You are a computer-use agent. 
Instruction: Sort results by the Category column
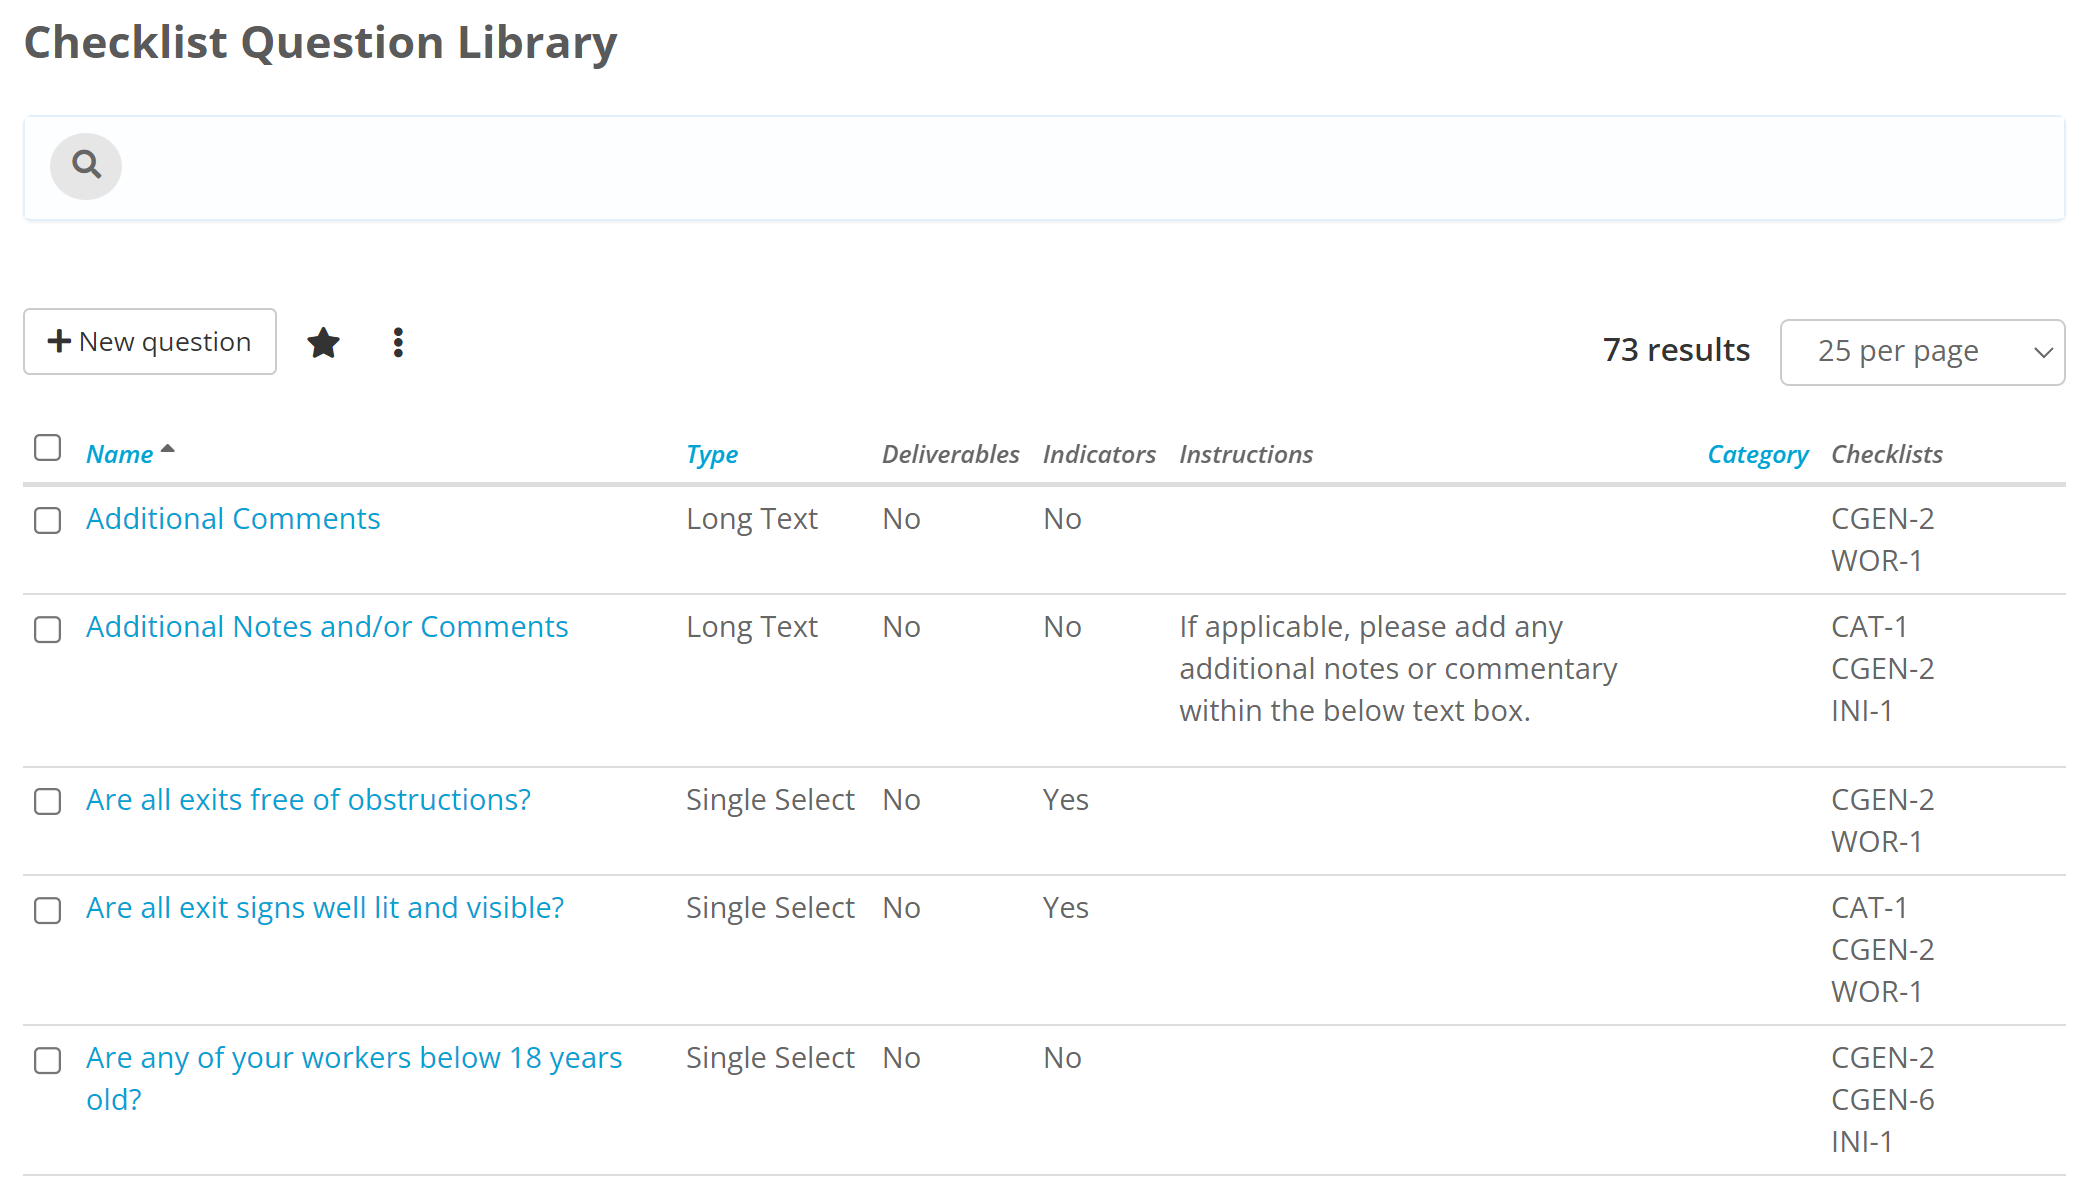pyautogui.click(x=1757, y=453)
